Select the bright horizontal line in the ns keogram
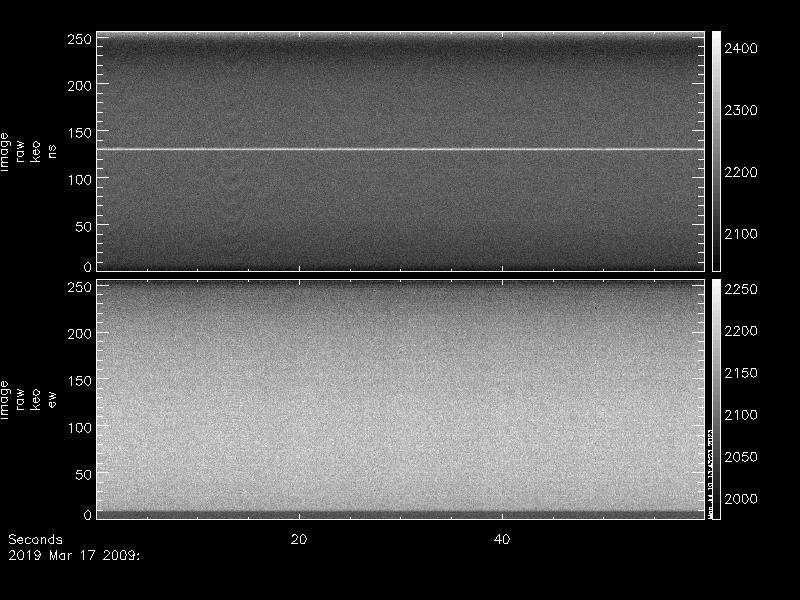This screenshot has height=600, width=800. click(401, 149)
